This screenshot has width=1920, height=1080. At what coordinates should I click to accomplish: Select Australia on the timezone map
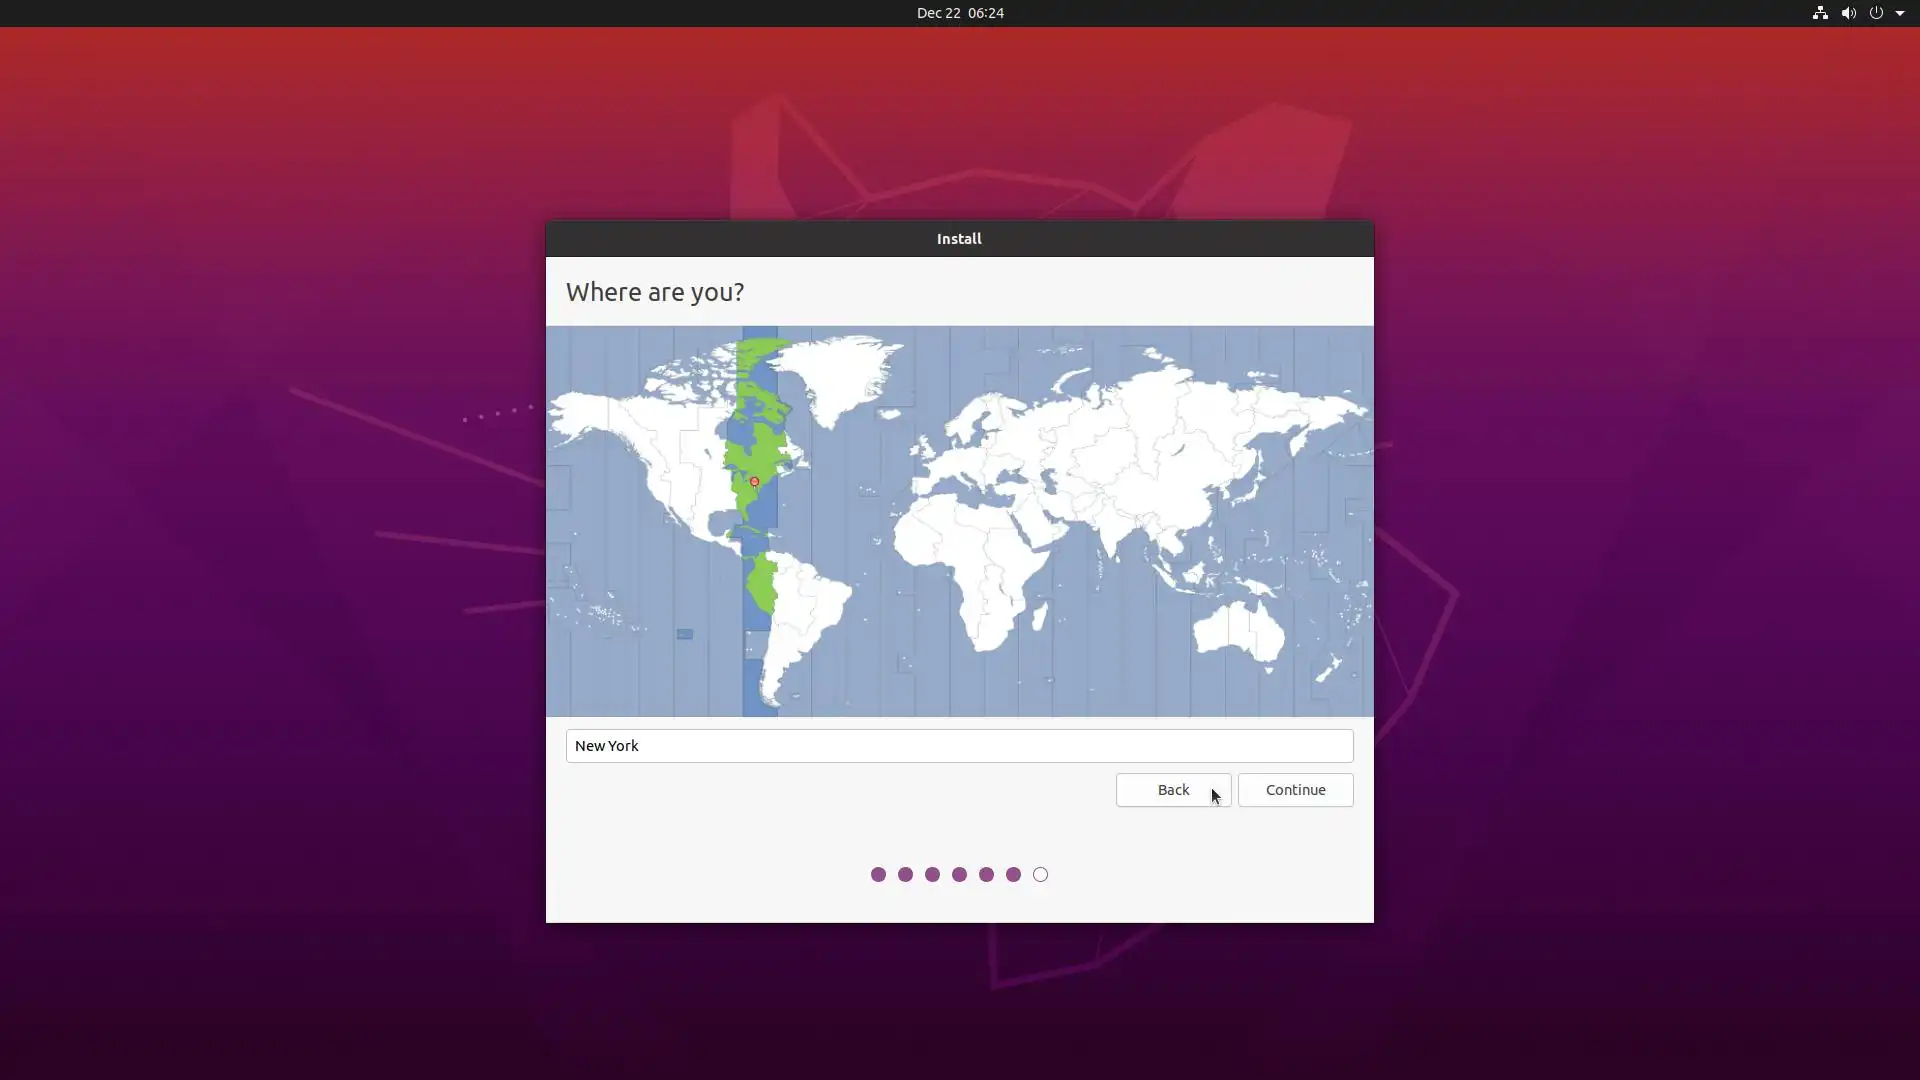point(1237,630)
